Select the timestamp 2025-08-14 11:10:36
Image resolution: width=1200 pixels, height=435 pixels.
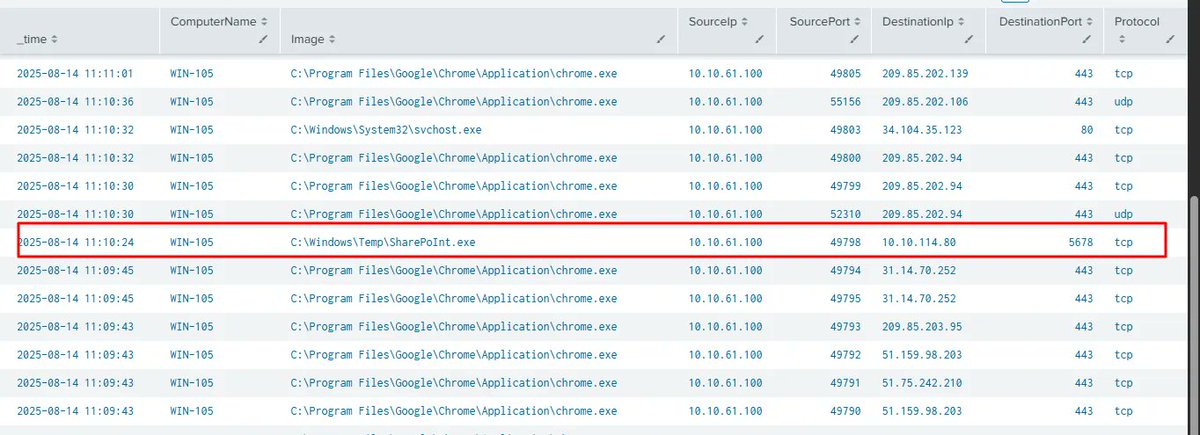click(x=76, y=102)
